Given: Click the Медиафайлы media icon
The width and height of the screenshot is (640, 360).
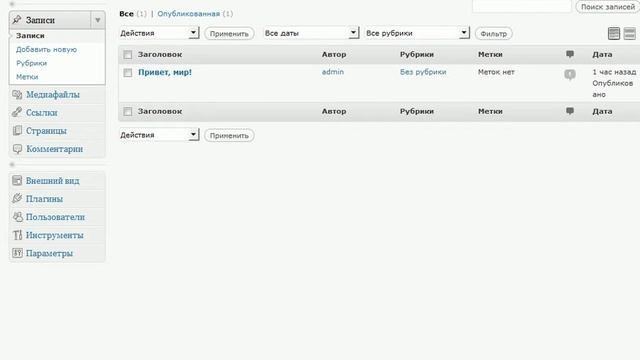Looking at the screenshot, I should click(x=17, y=95).
